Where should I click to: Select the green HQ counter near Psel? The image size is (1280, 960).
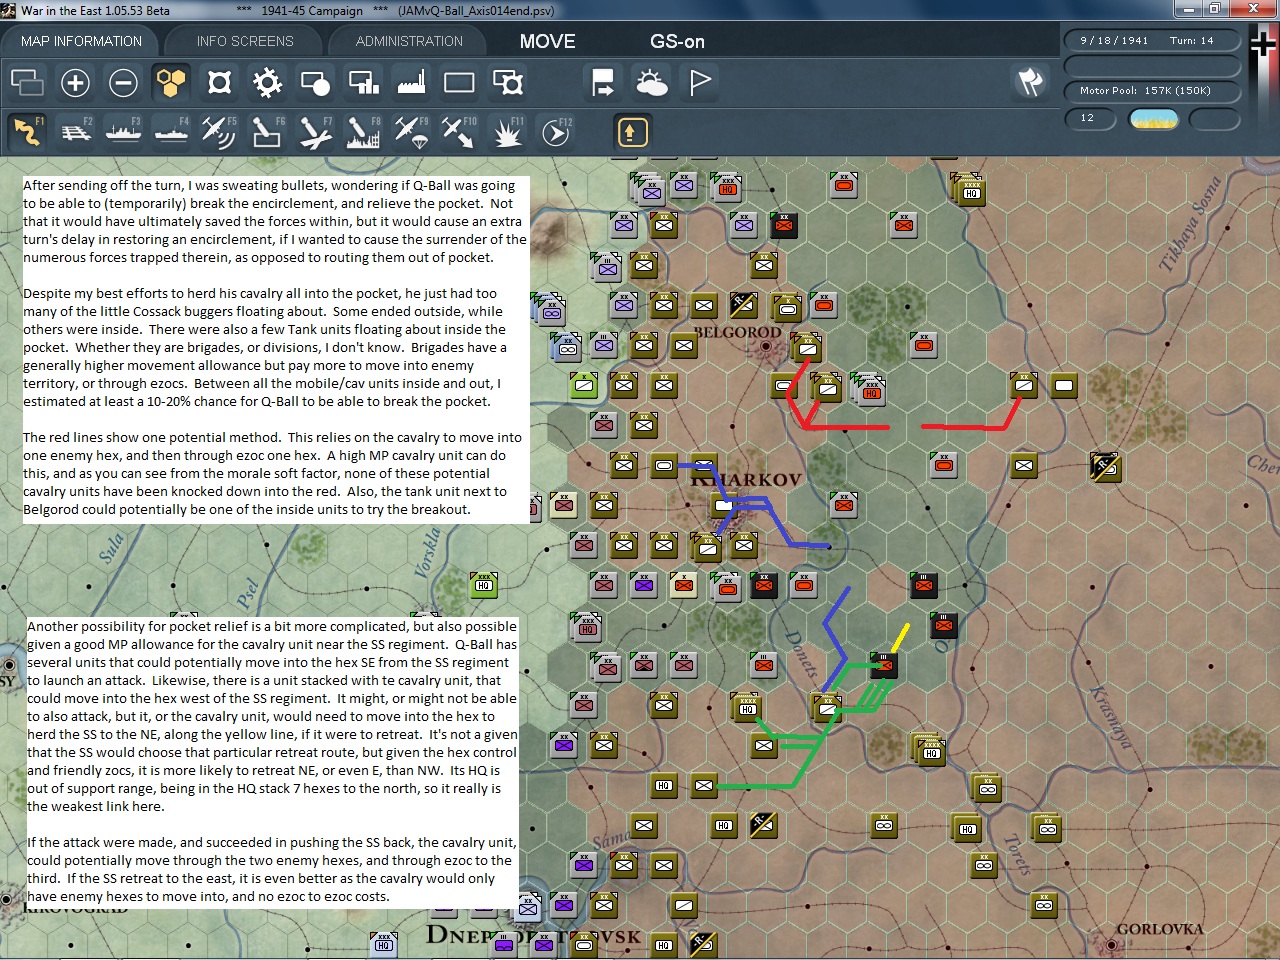[484, 584]
